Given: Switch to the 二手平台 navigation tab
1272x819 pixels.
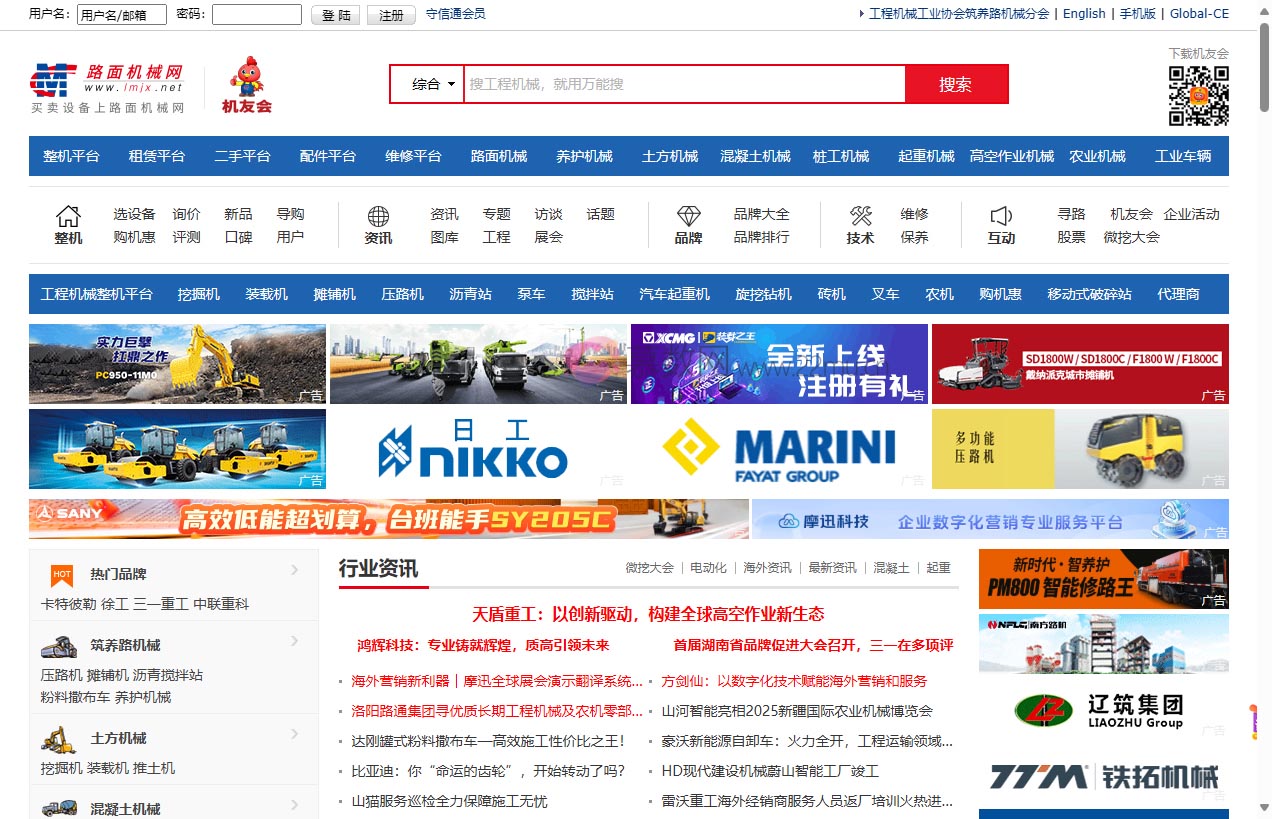Looking at the screenshot, I should click(242, 156).
